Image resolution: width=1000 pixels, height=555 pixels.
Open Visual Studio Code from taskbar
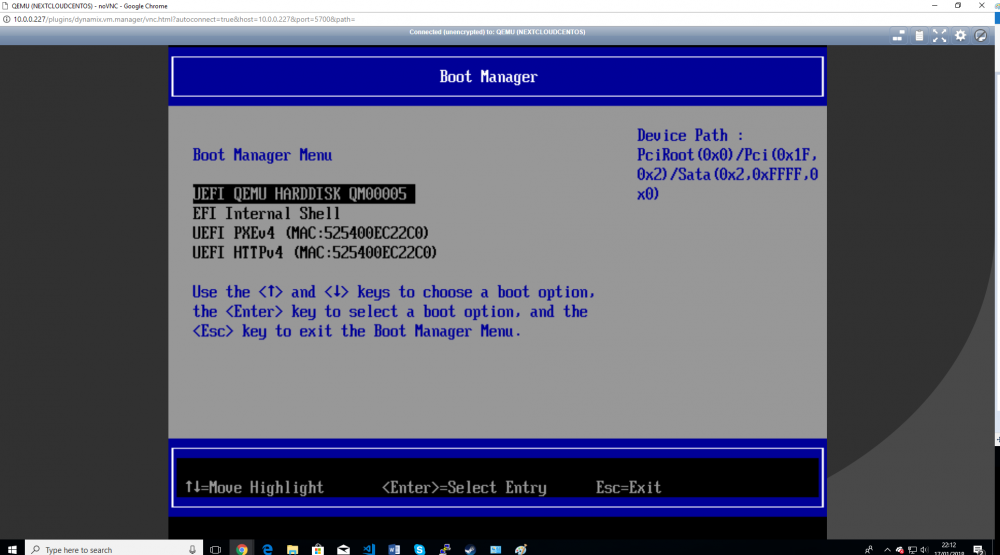369,549
